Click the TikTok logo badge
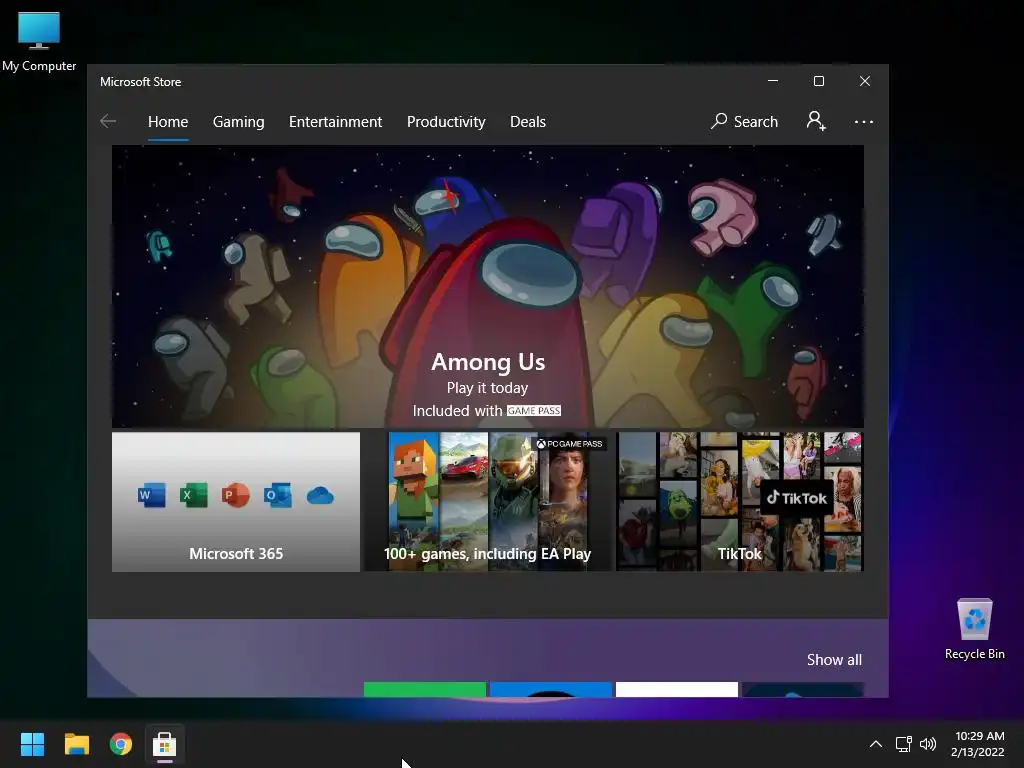Screen dimensions: 1024x768 pyautogui.click(x=797, y=498)
